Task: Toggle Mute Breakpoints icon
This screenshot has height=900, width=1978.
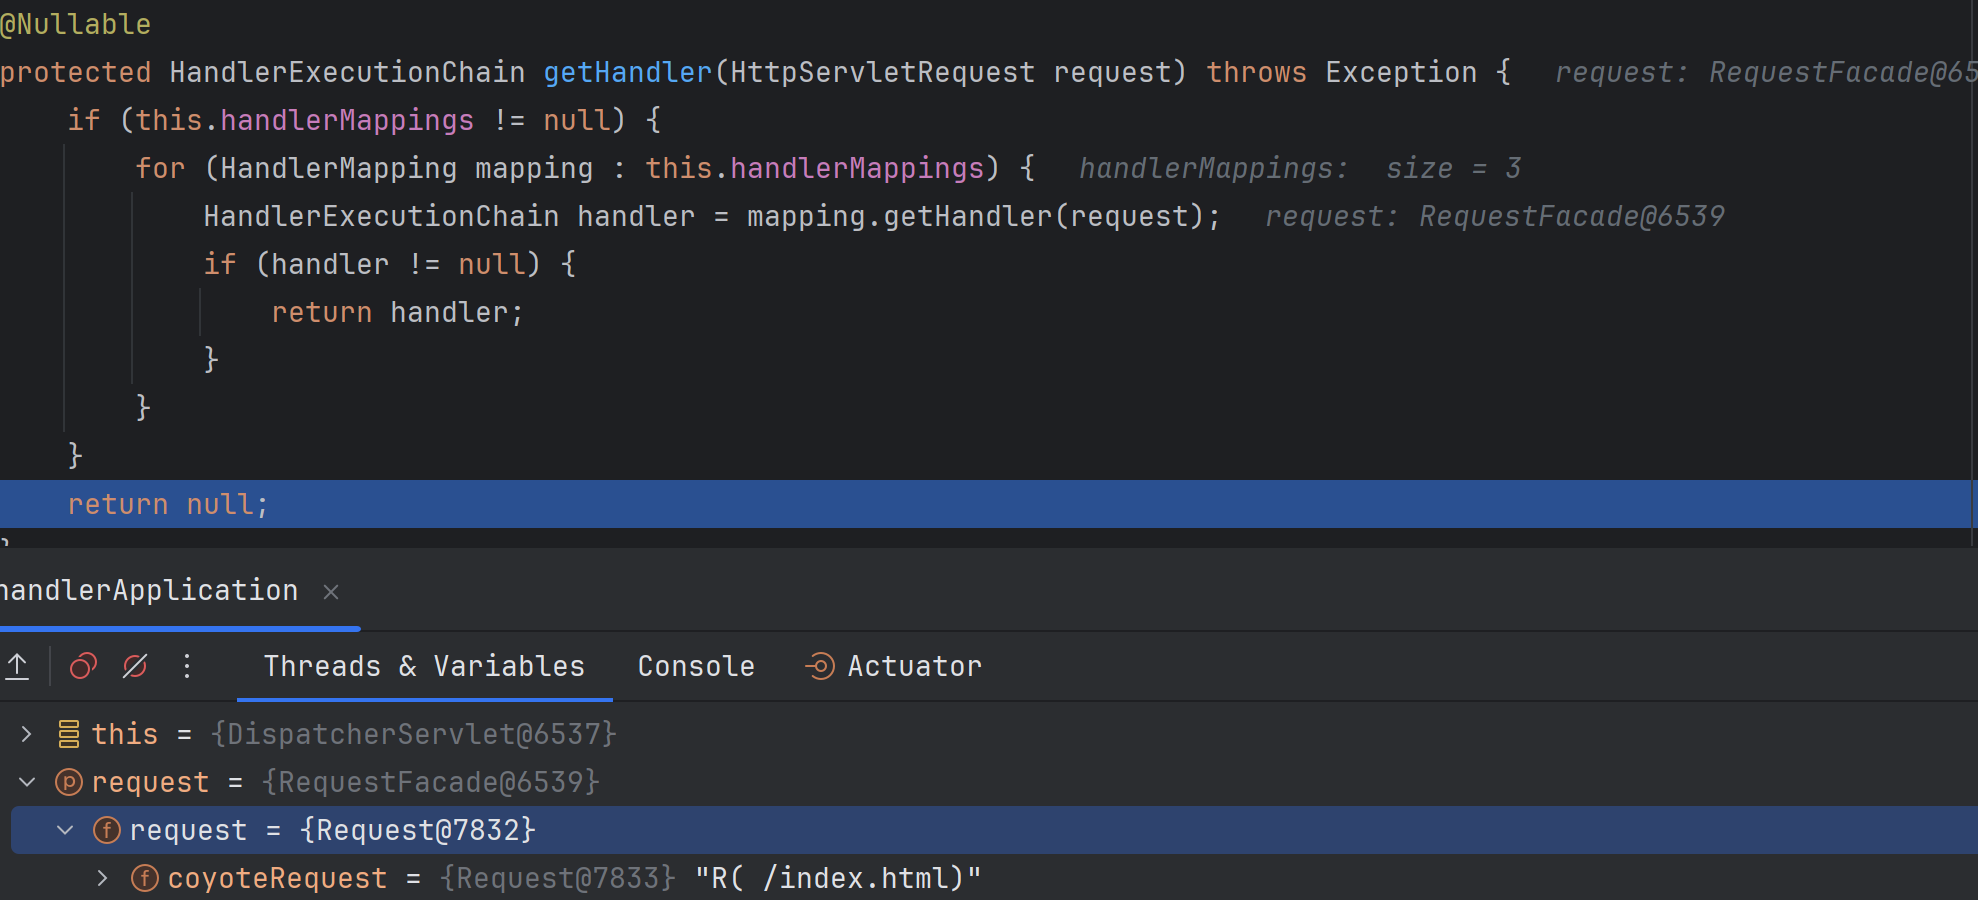Action: 135,666
